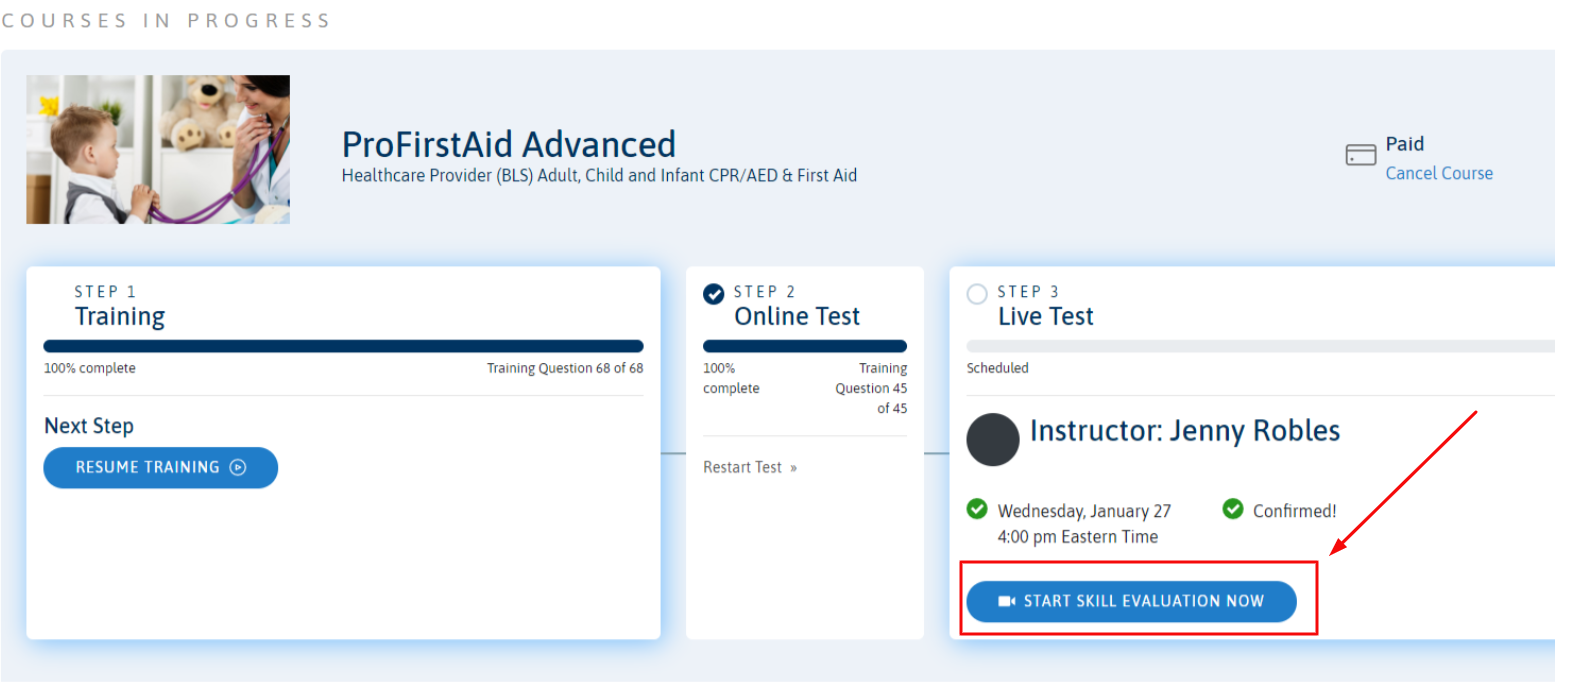Click the Restart Test link

point(750,467)
